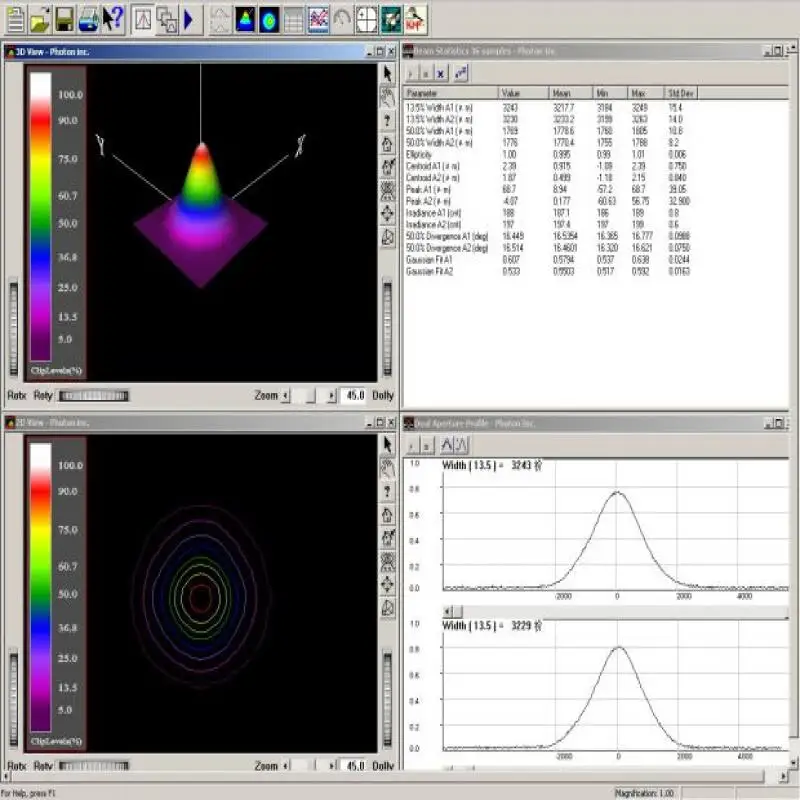This screenshot has width=800, height=800.
Task: Click home view icon in 2D View
Action: point(389,515)
